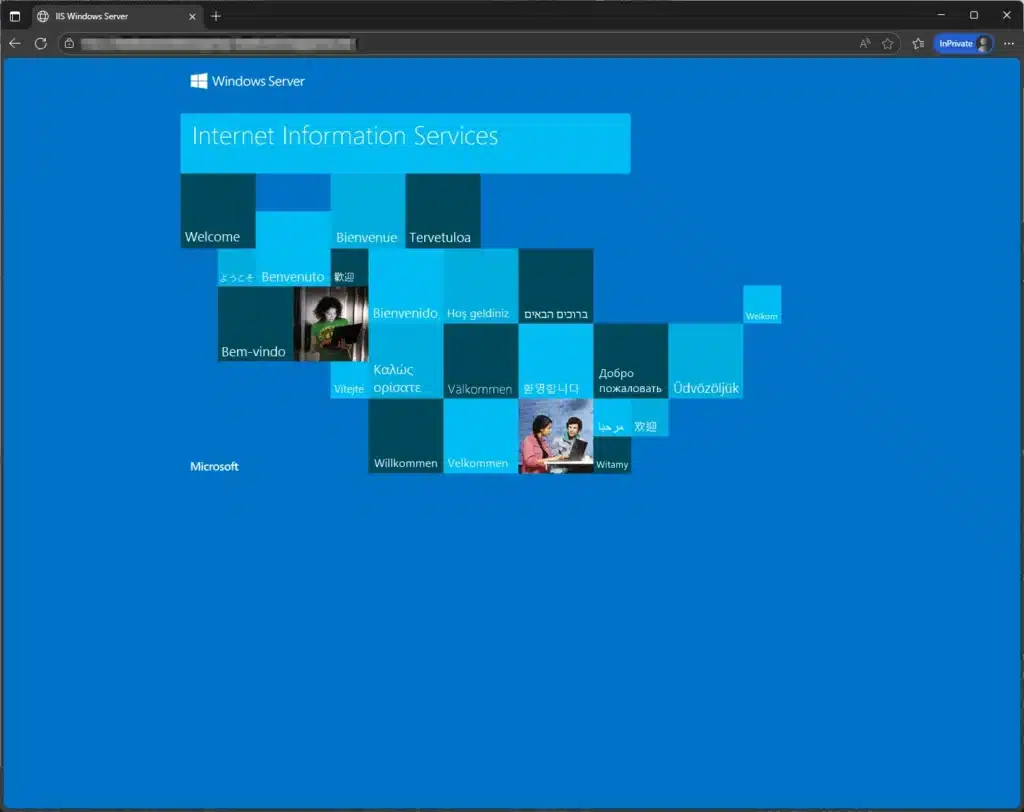Refresh the page with the reload icon

click(41, 43)
